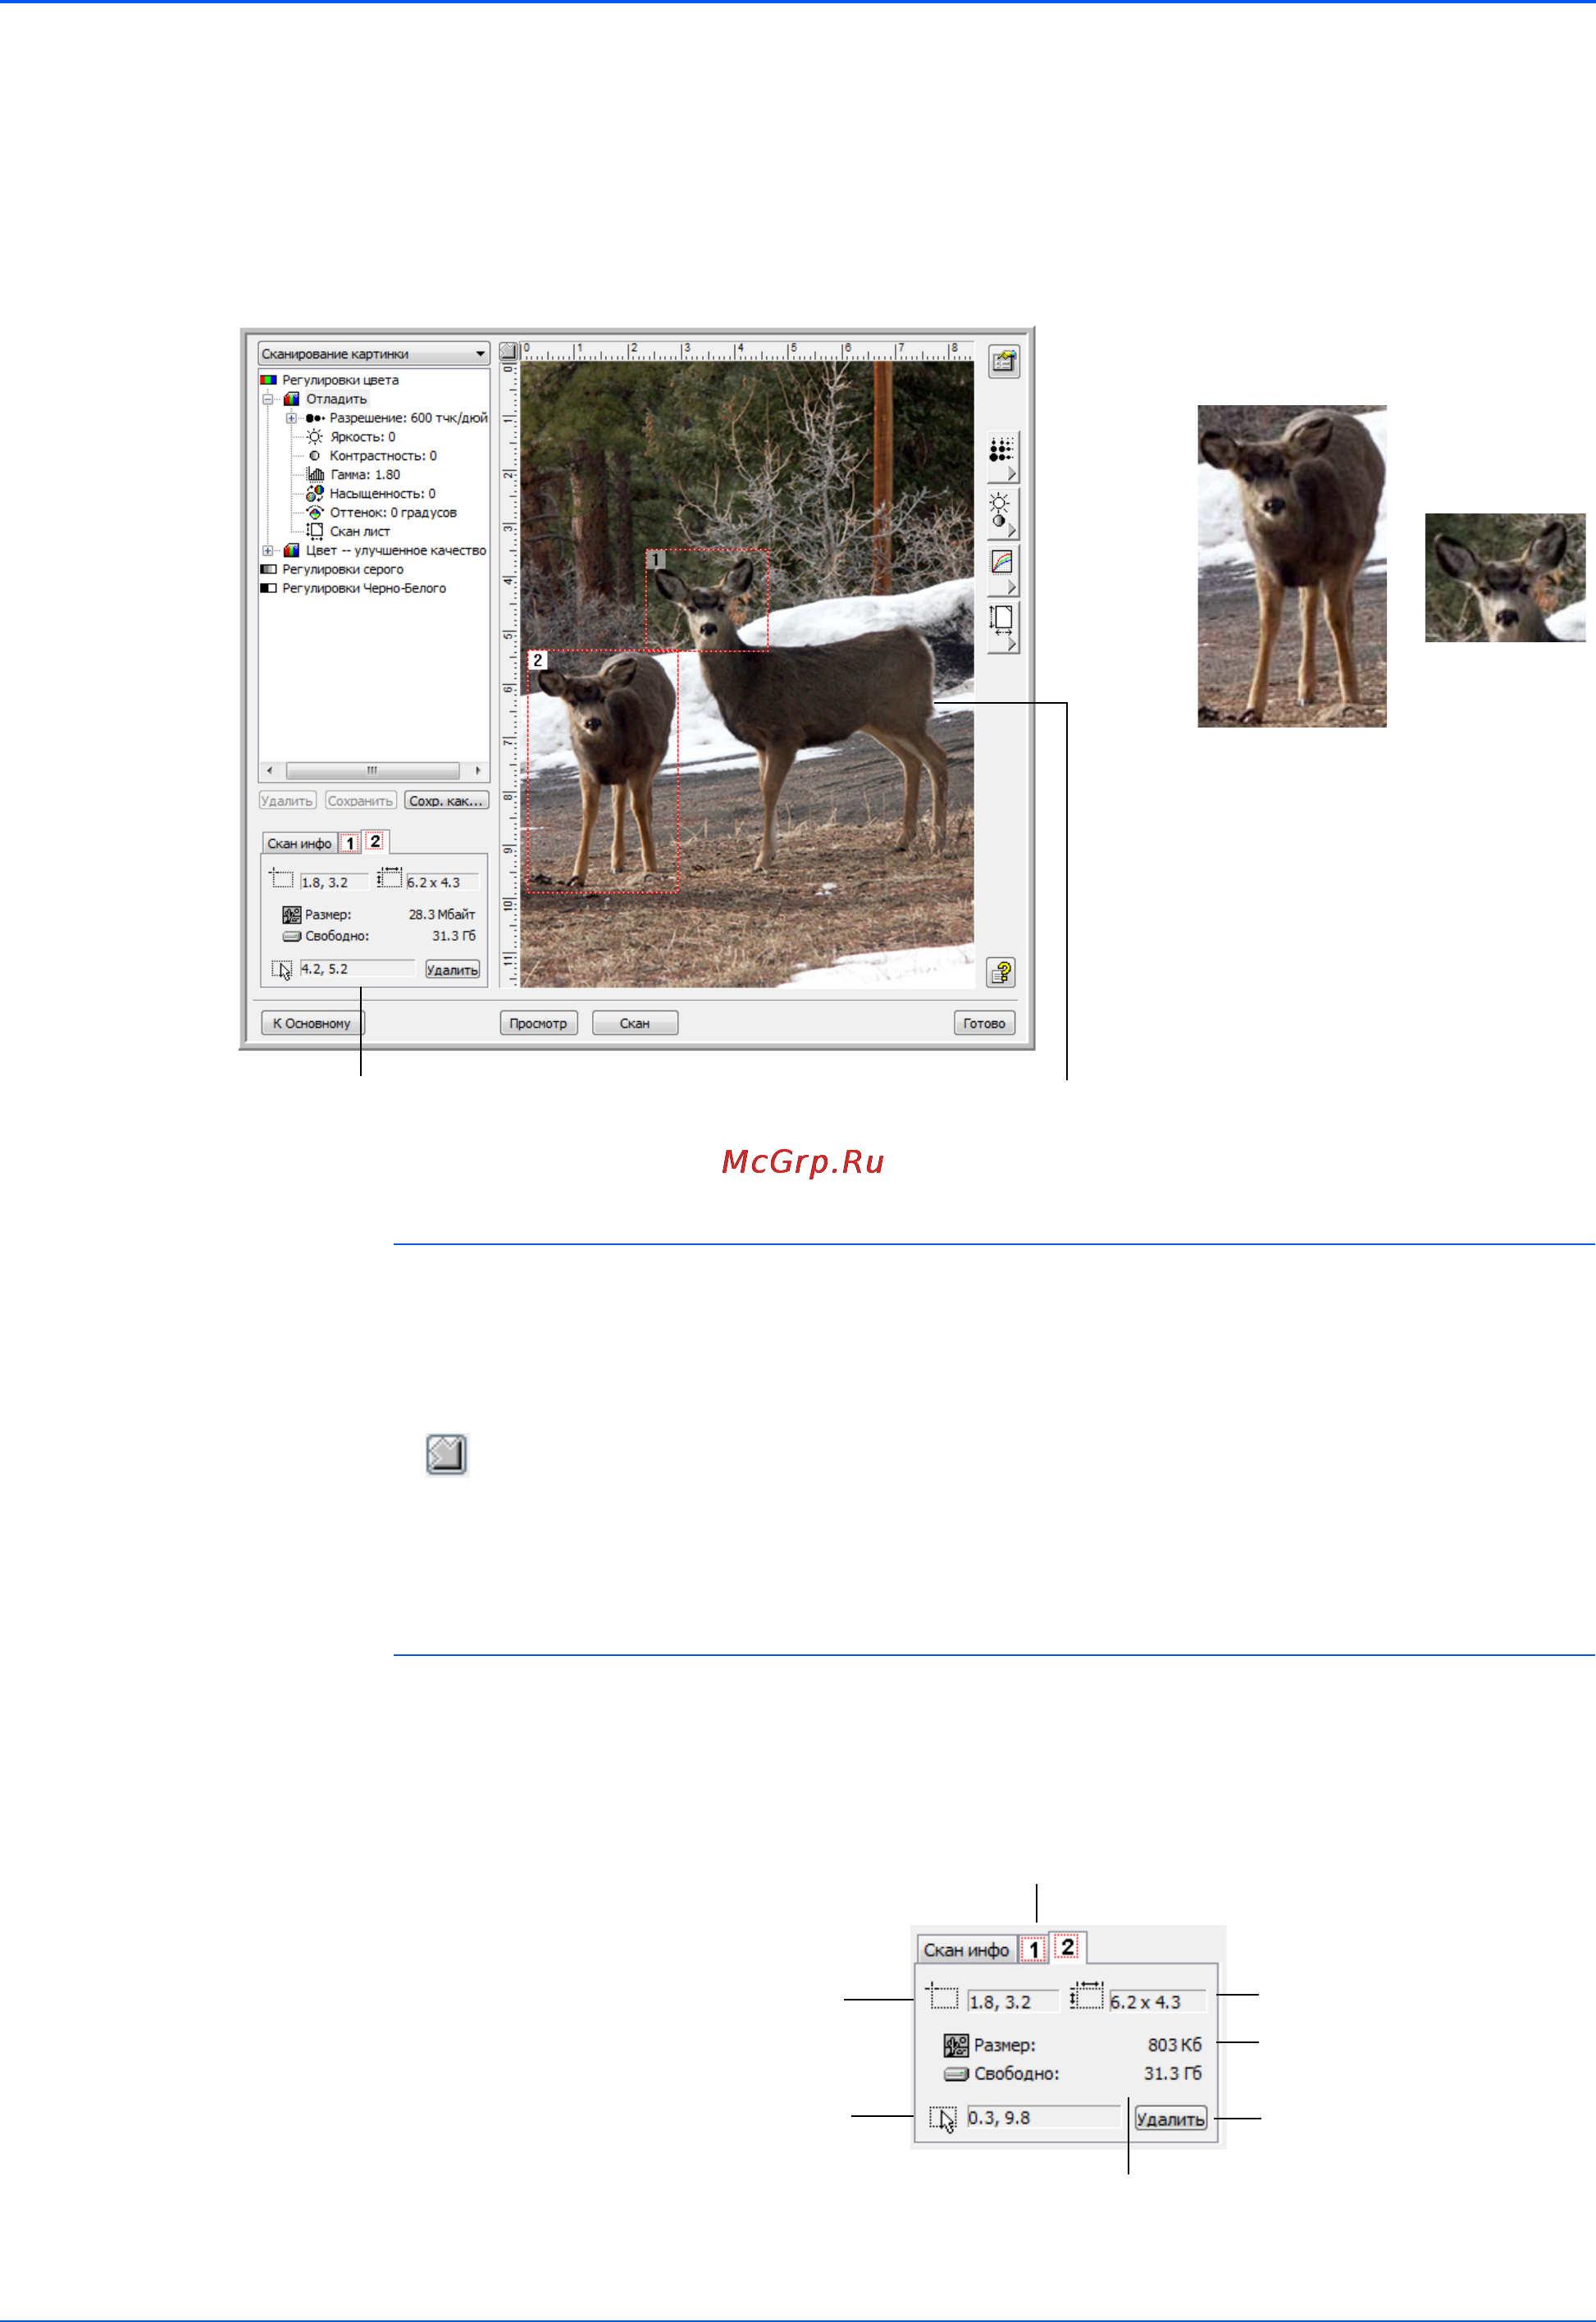The height and width of the screenshot is (2322, 1596).
Task: Click the color cube icon beside Отладить
Action: [x=291, y=399]
